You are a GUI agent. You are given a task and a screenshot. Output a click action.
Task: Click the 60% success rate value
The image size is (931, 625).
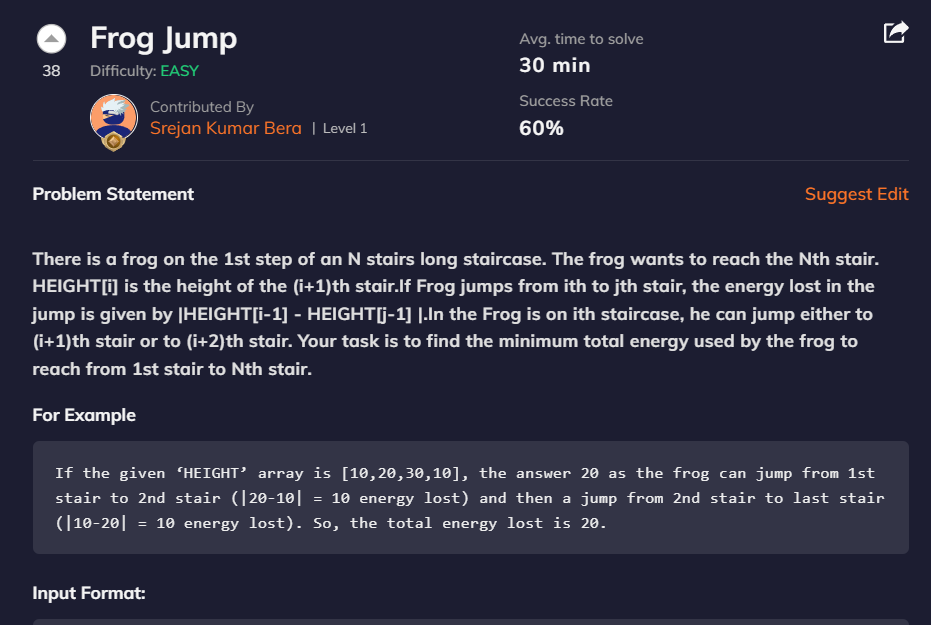click(541, 128)
